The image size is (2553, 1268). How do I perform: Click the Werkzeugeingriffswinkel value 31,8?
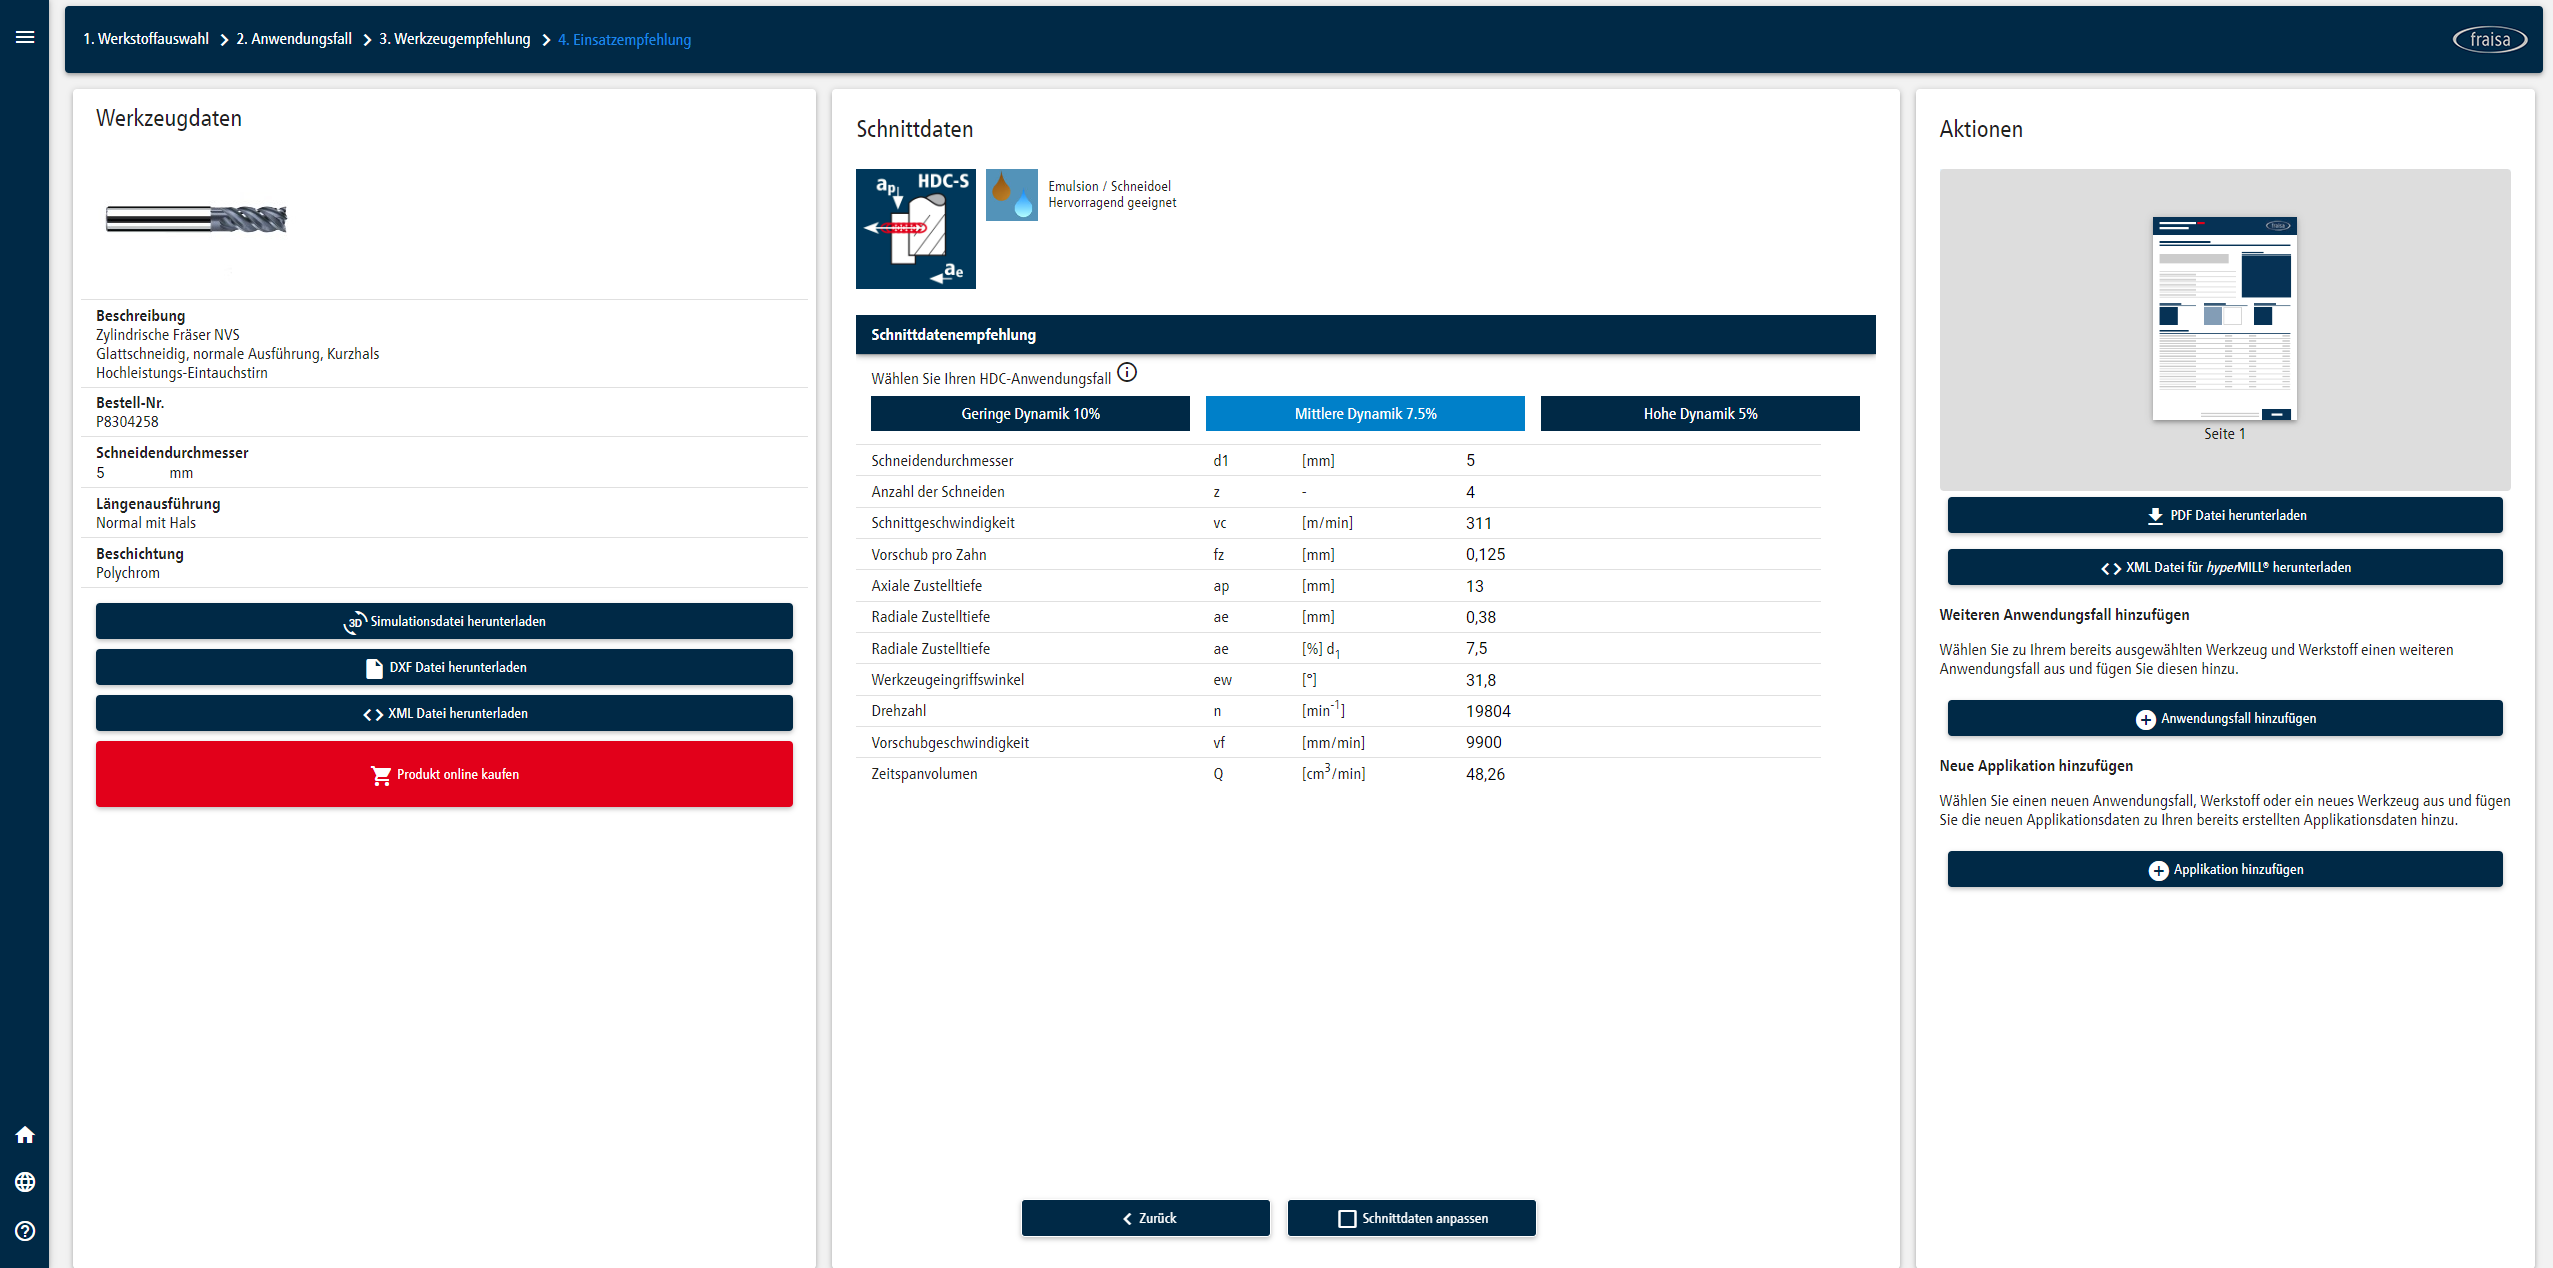pos(1481,680)
